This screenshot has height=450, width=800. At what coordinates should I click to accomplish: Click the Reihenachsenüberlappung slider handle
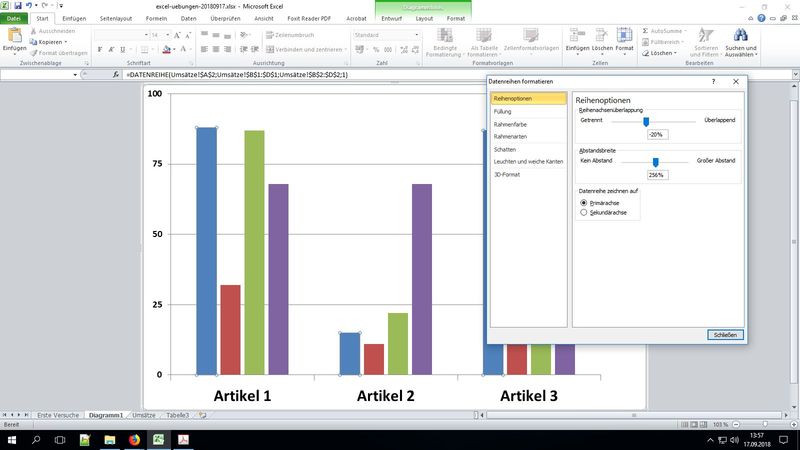coord(646,121)
